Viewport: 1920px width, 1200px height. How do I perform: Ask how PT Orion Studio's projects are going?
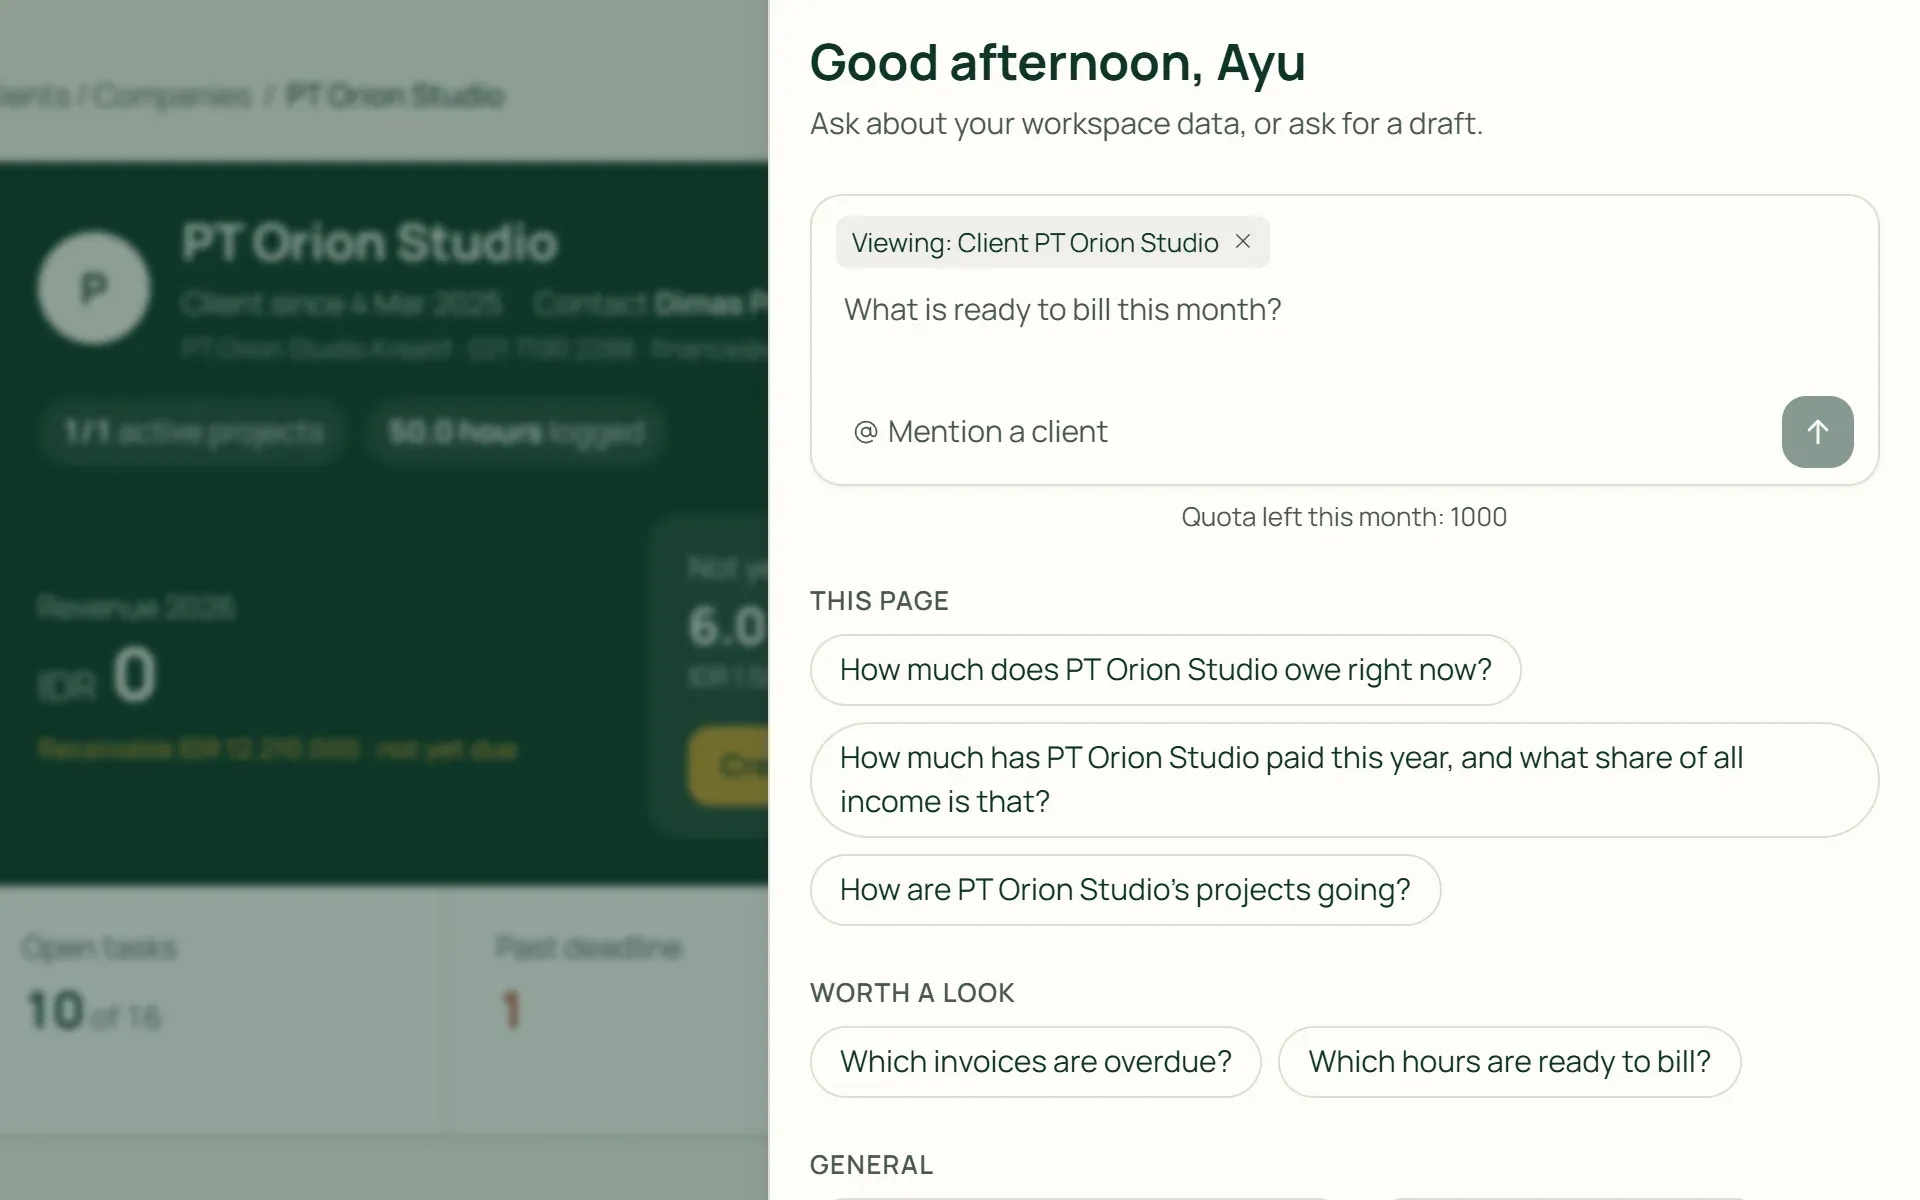pos(1125,890)
